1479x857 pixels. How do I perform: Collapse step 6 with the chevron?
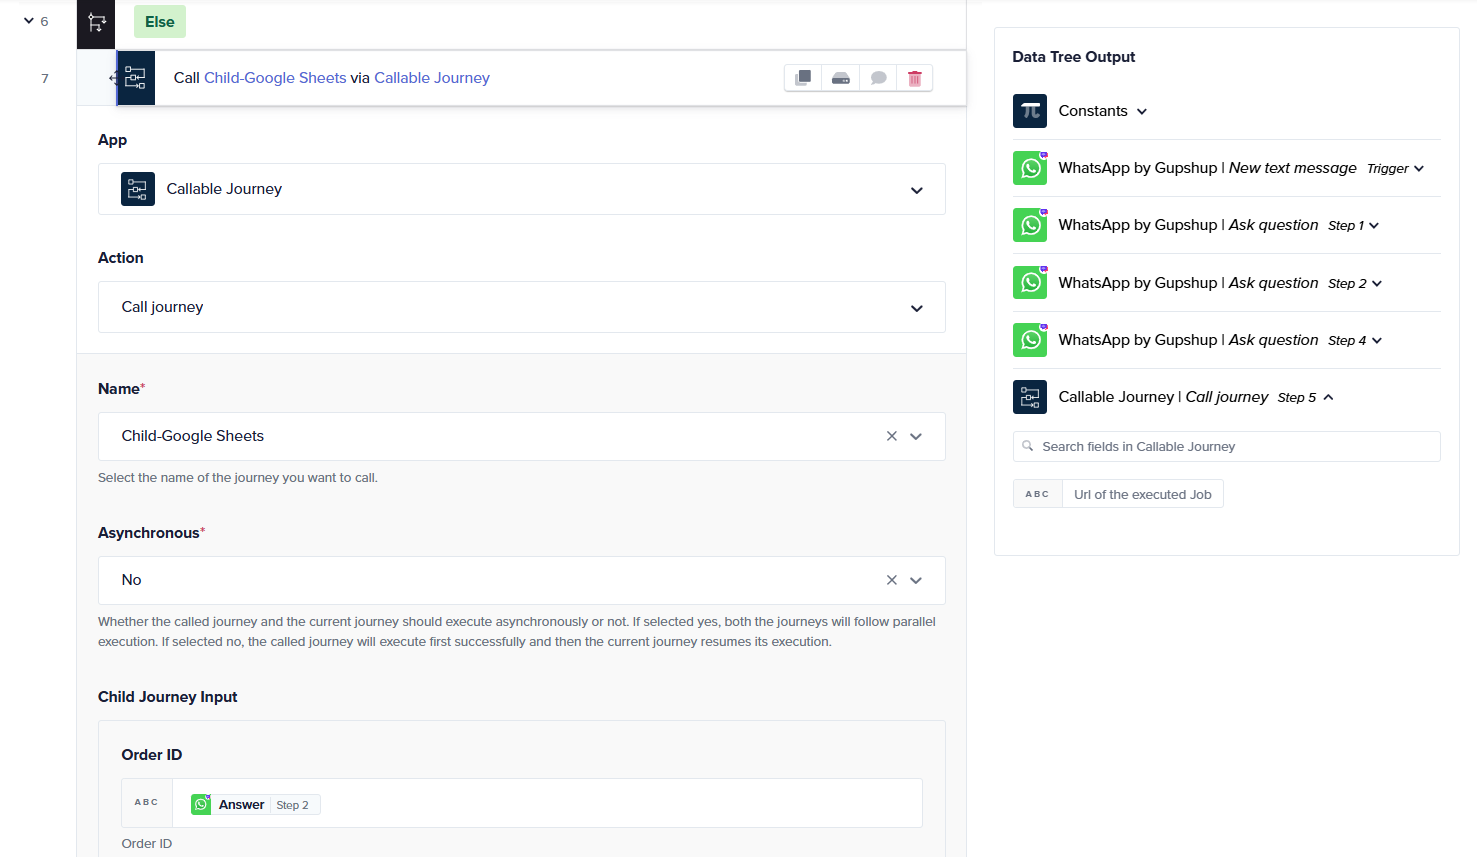click(x=29, y=21)
